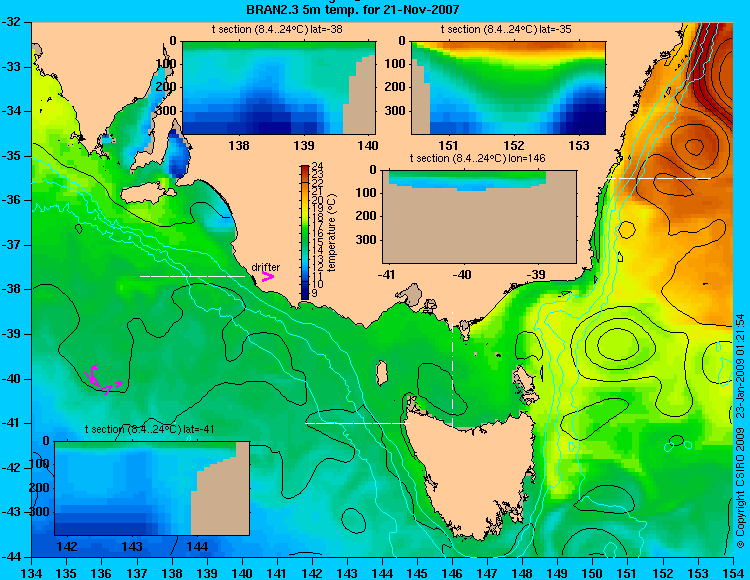Click the 'drifter' label on the map
This screenshot has width=750, height=580.
(266, 267)
